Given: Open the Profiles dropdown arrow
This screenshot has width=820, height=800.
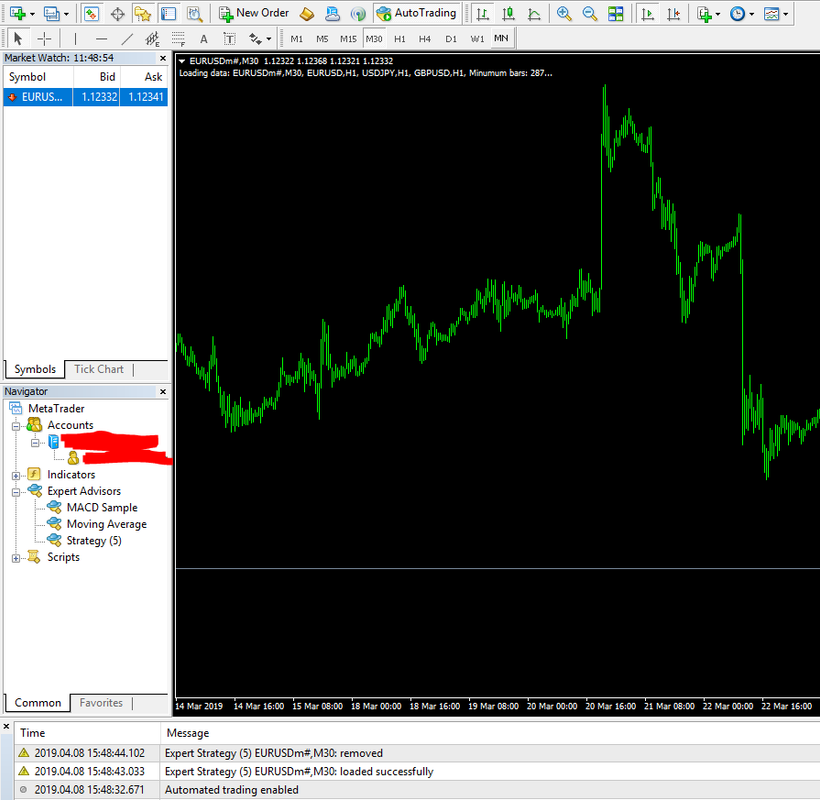Looking at the screenshot, I should point(66,14).
